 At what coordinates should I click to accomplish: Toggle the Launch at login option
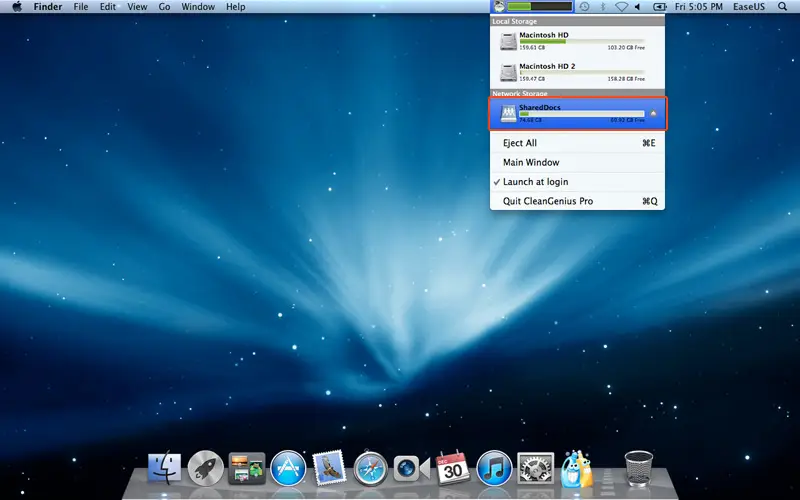578,182
